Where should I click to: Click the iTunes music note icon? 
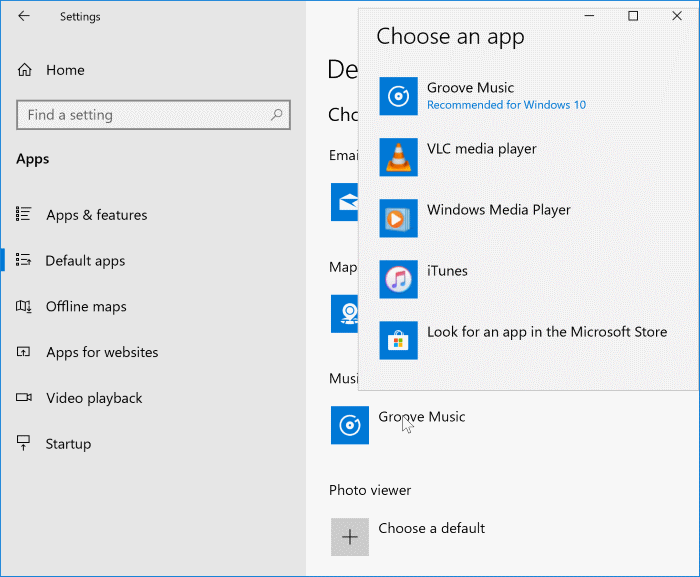point(399,279)
